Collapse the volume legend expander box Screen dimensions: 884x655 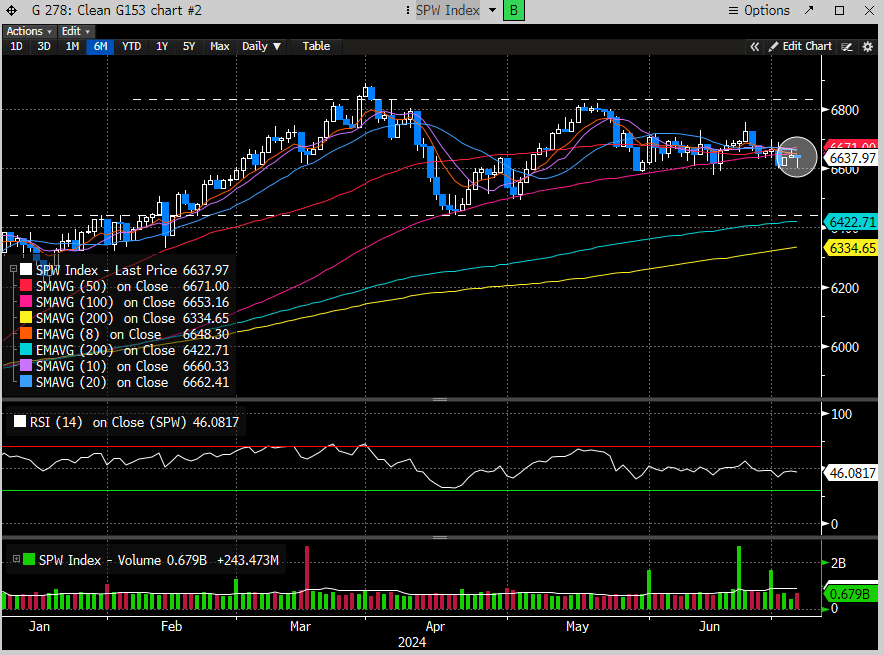(16, 559)
